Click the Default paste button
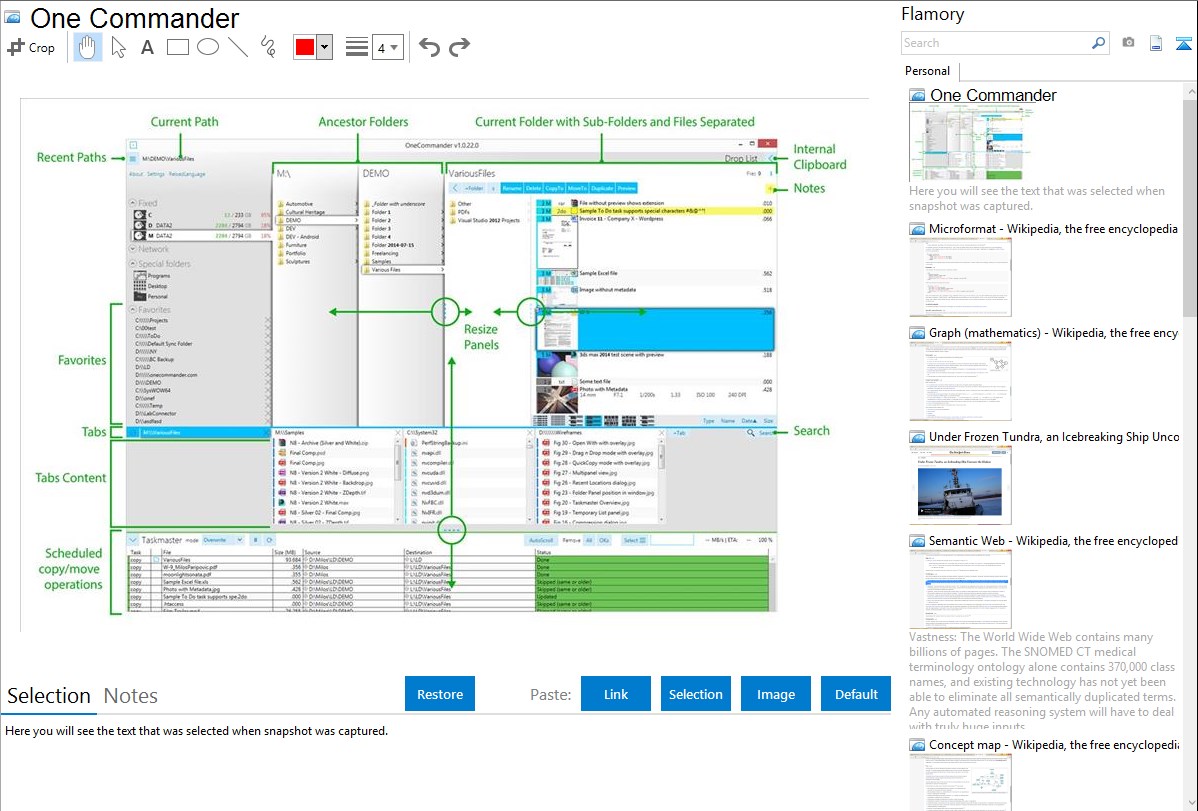The image size is (1198, 811). [x=856, y=694]
